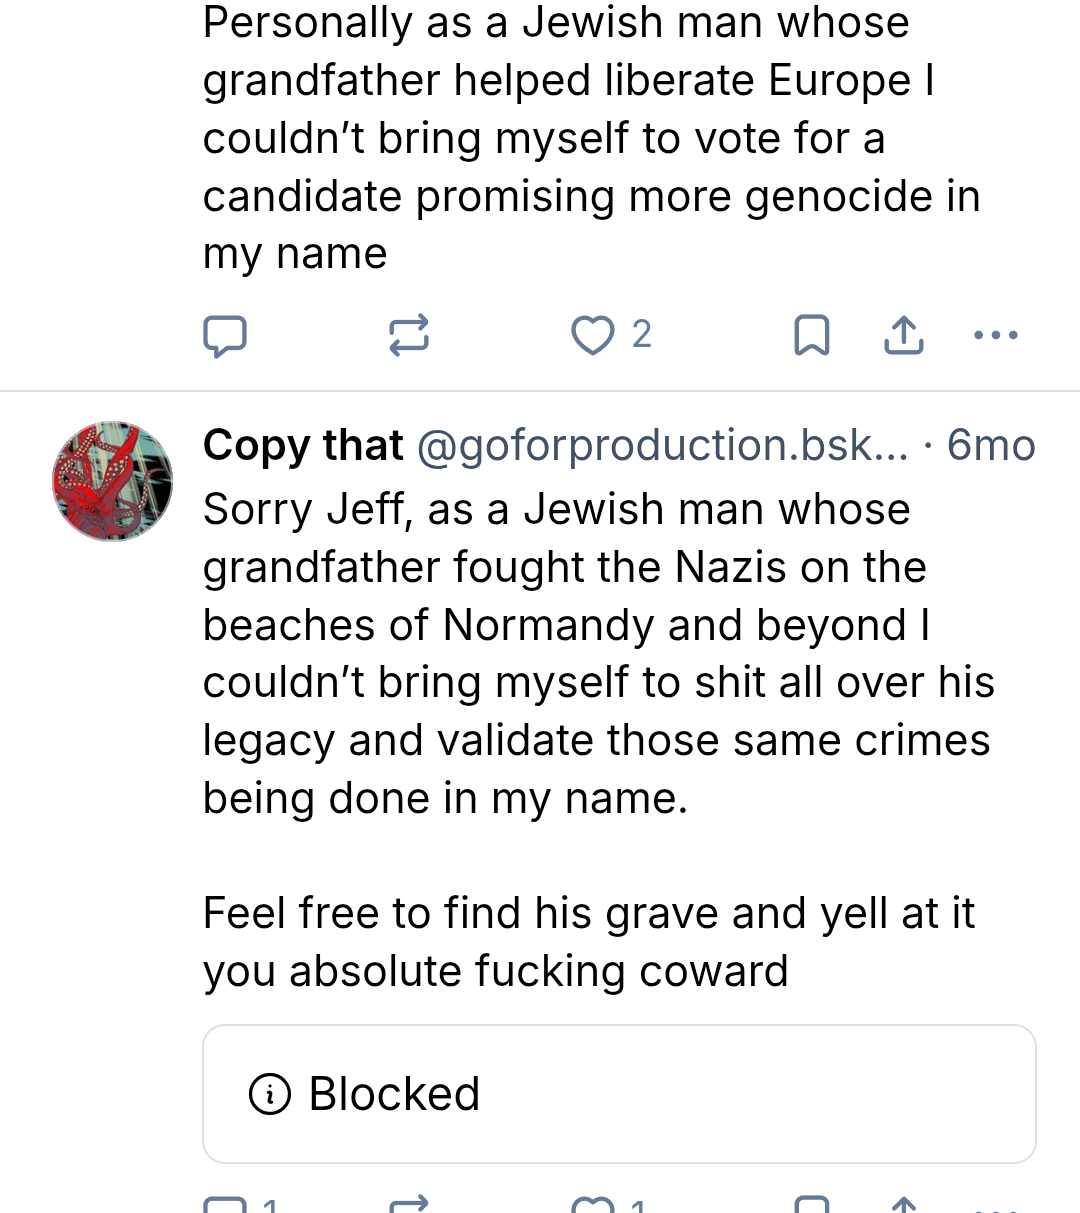Repost the post ending with 'my name'
This screenshot has height=1213, width=1080.
408,336
